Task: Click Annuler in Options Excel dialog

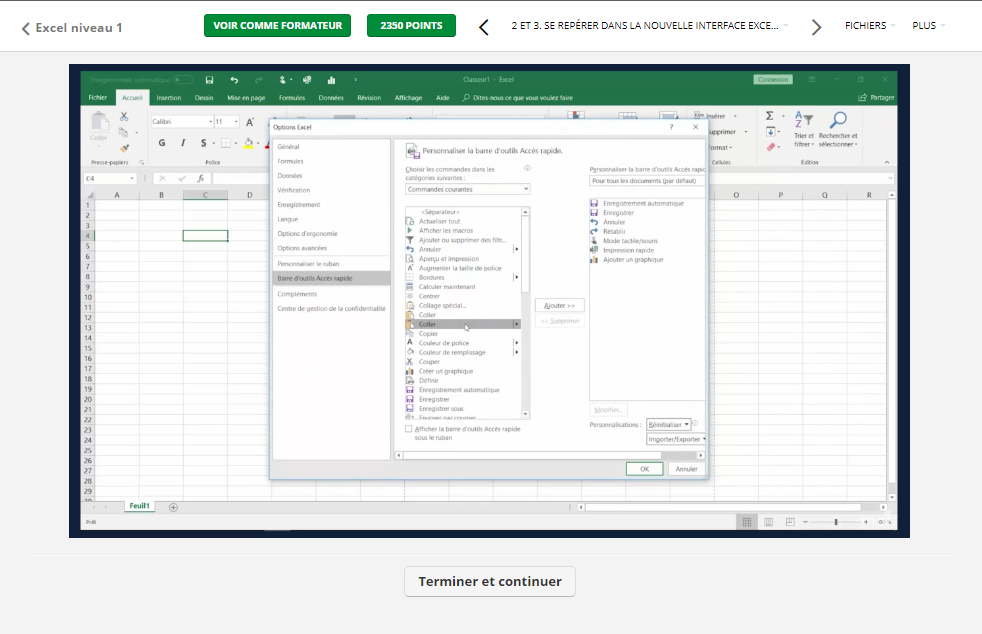Action: coord(686,469)
